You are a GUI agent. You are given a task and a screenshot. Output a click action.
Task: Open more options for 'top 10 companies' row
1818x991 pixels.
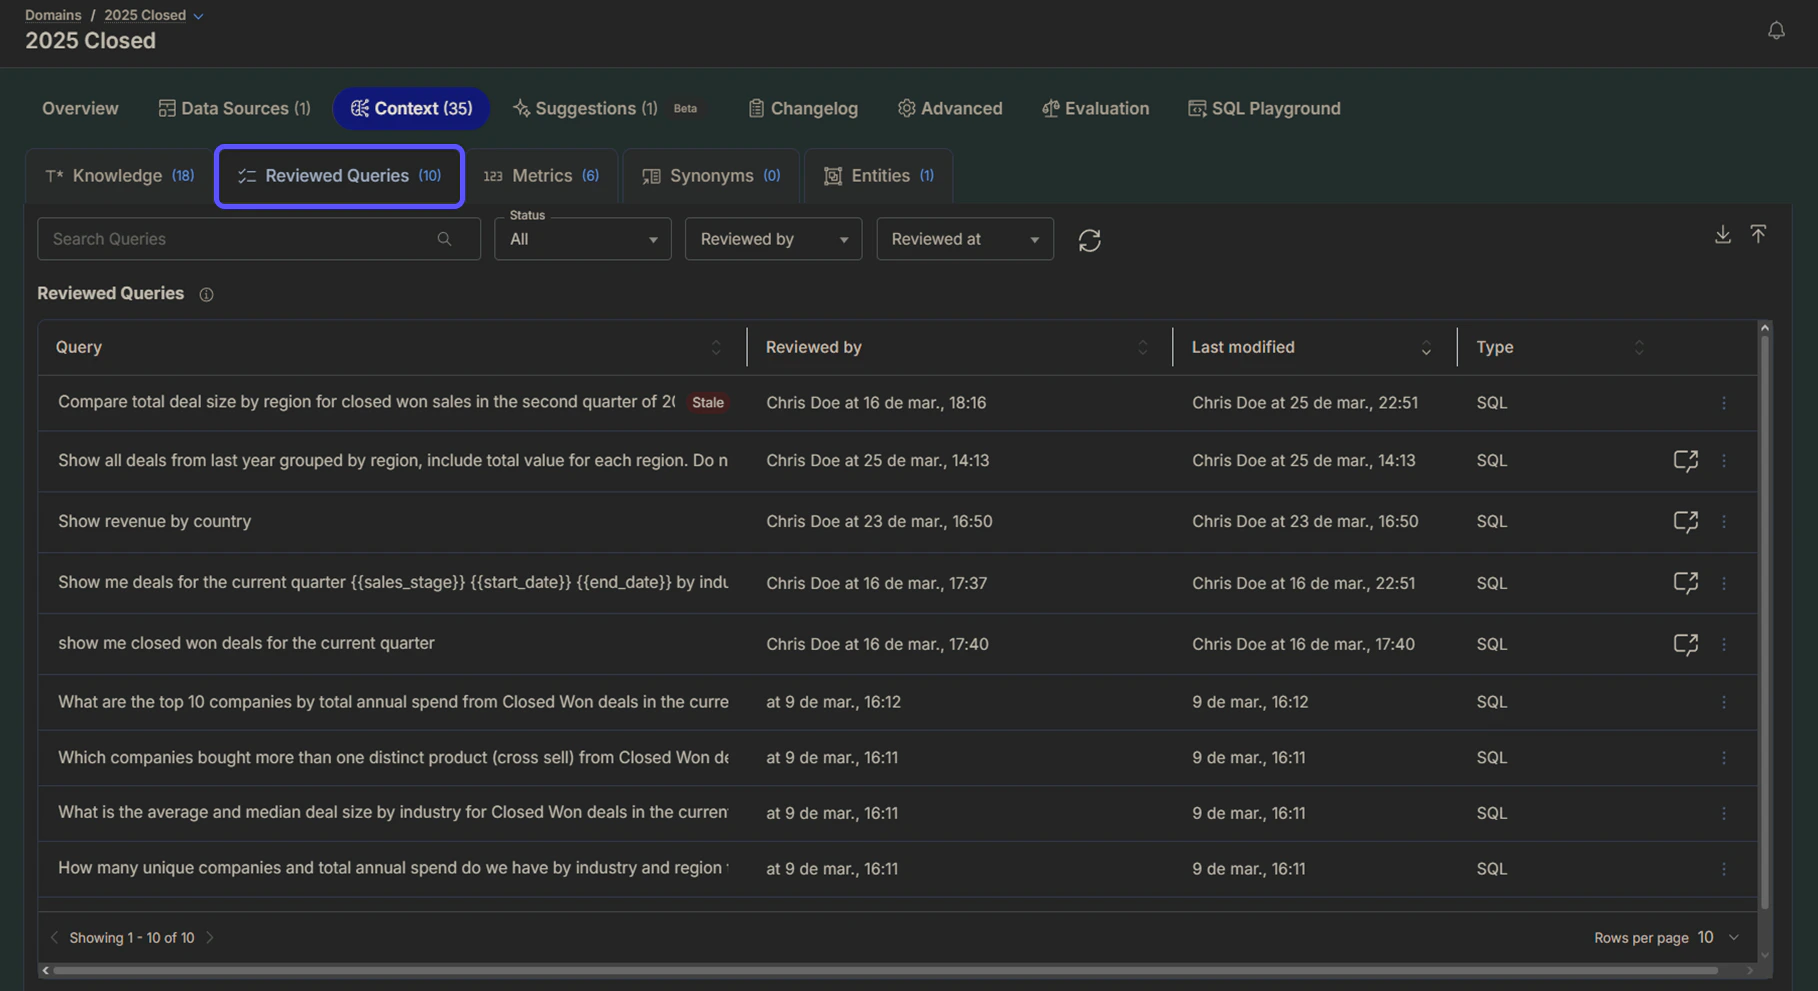tap(1723, 702)
